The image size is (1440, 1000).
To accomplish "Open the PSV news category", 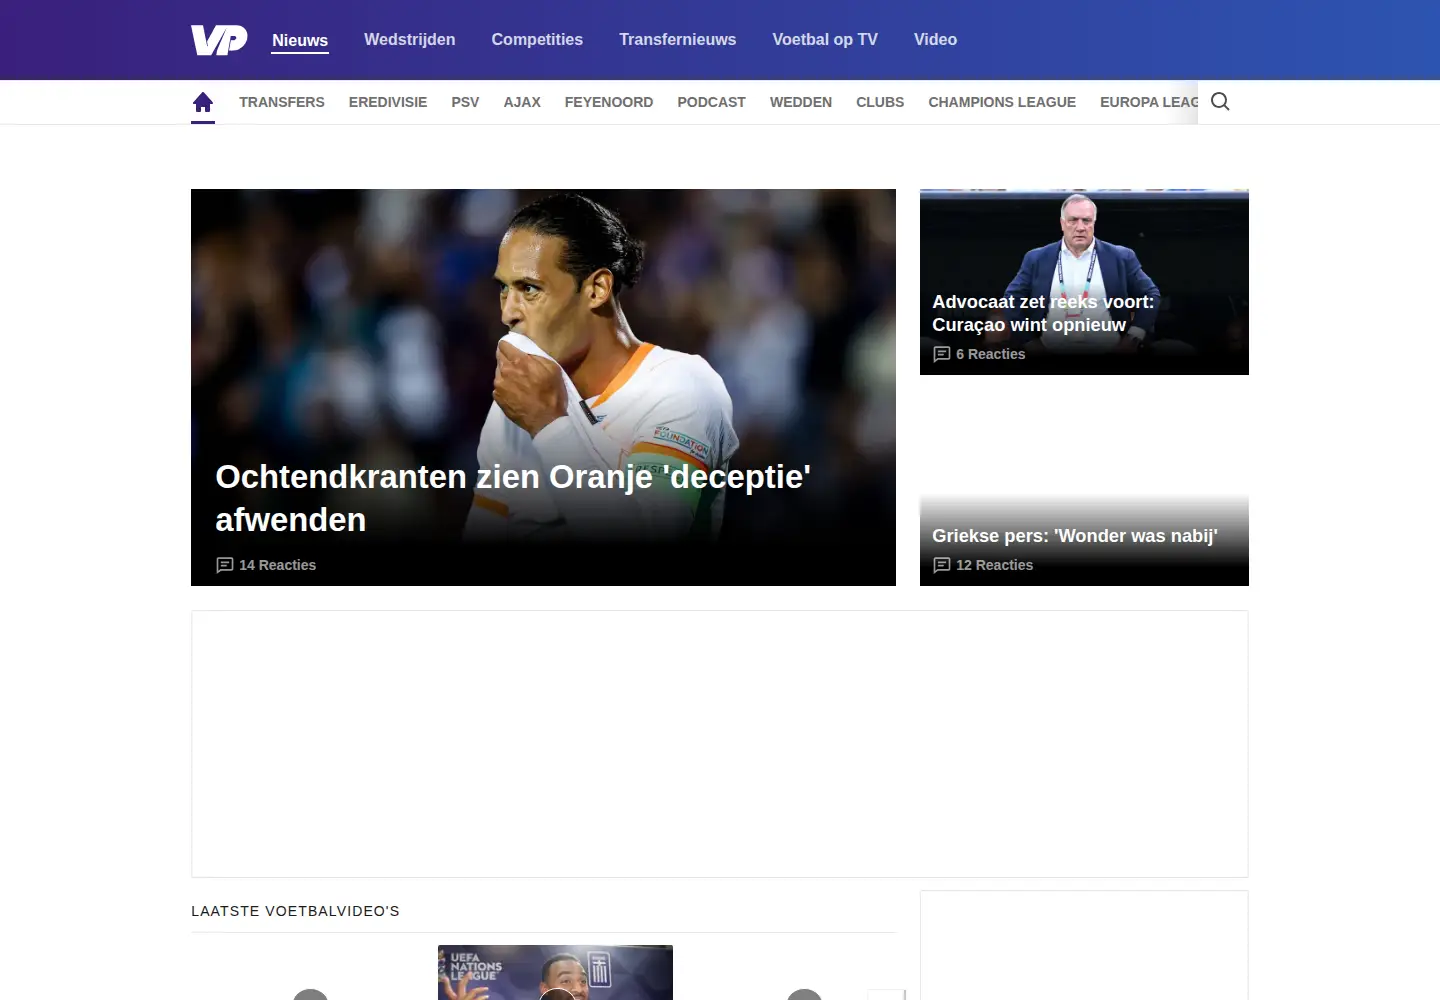I will tap(465, 102).
